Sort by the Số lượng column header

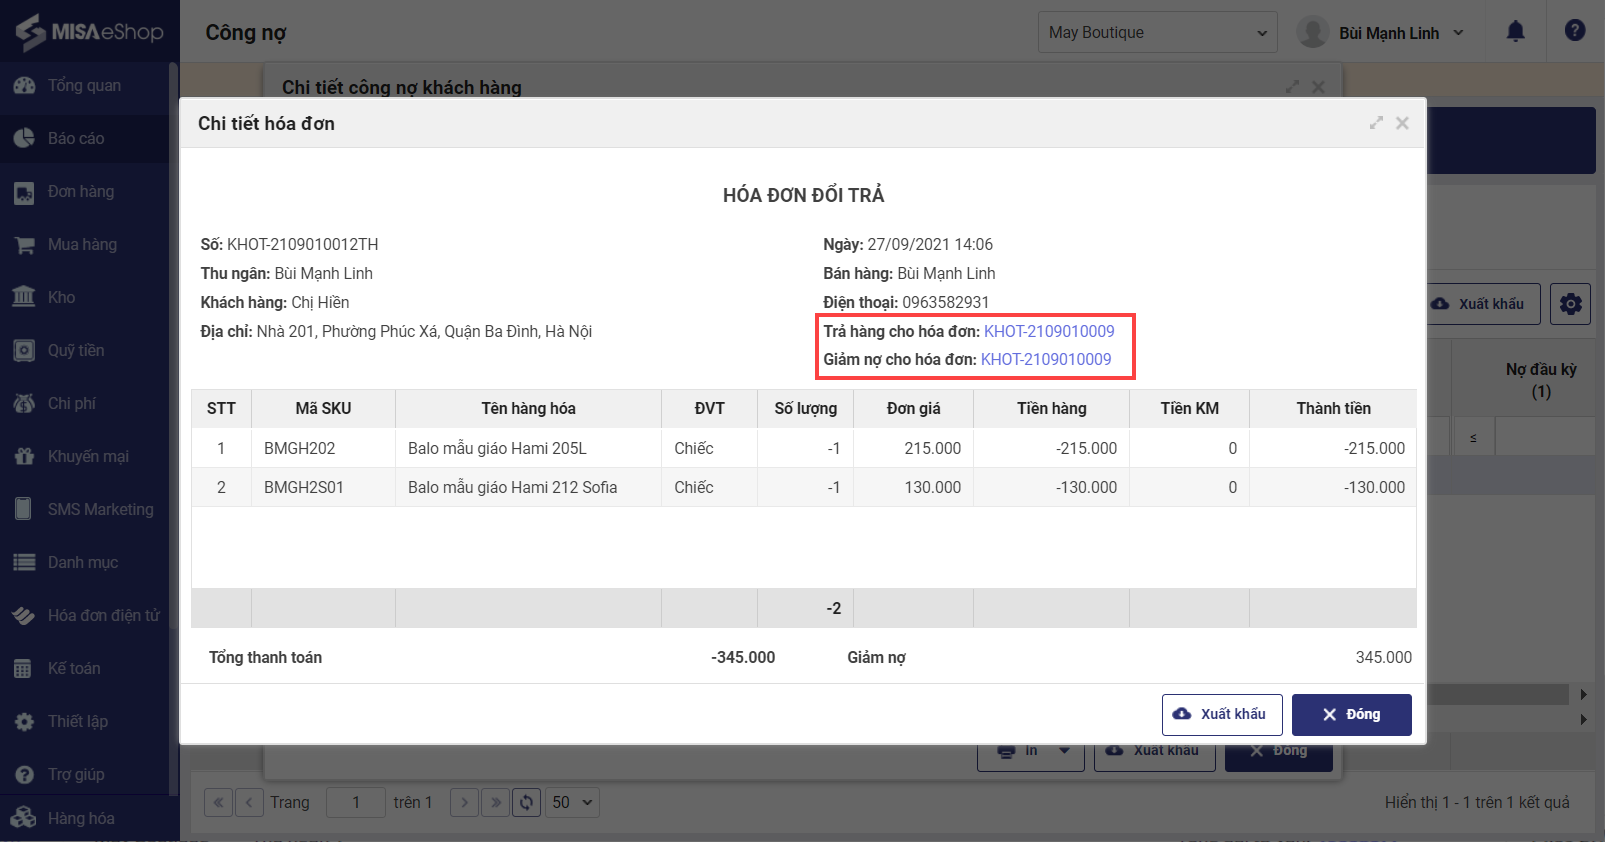[x=805, y=408]
